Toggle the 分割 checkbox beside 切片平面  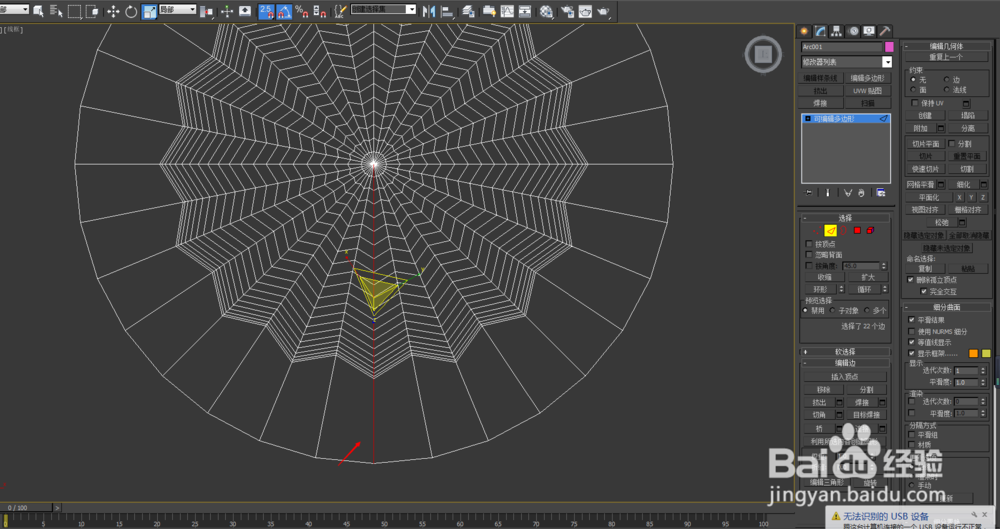pos(952,144)
